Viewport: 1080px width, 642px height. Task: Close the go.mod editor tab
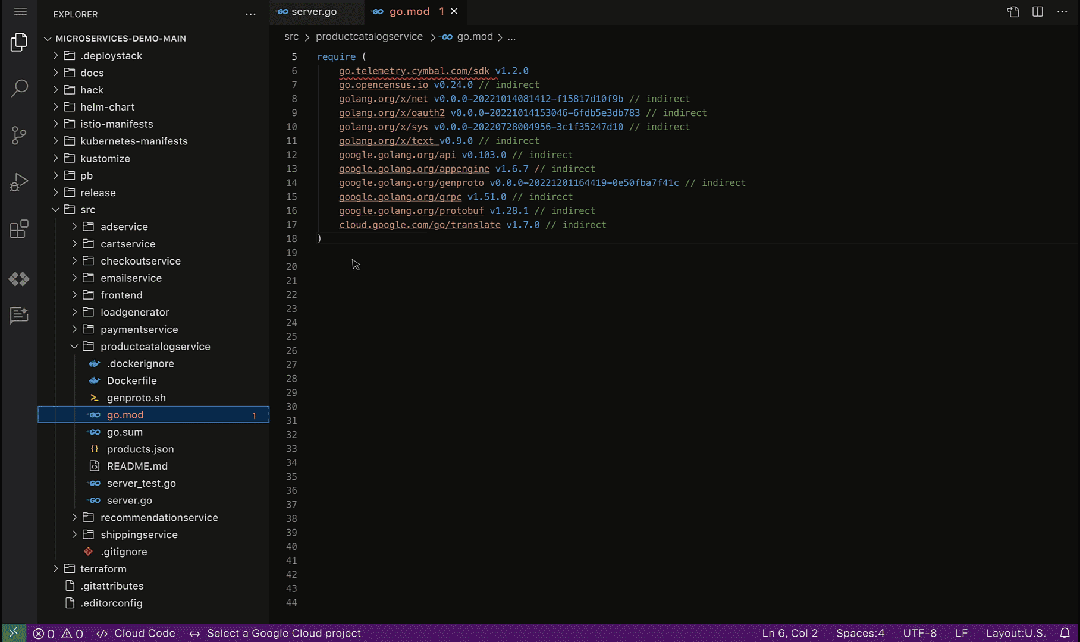click(454, 12)
